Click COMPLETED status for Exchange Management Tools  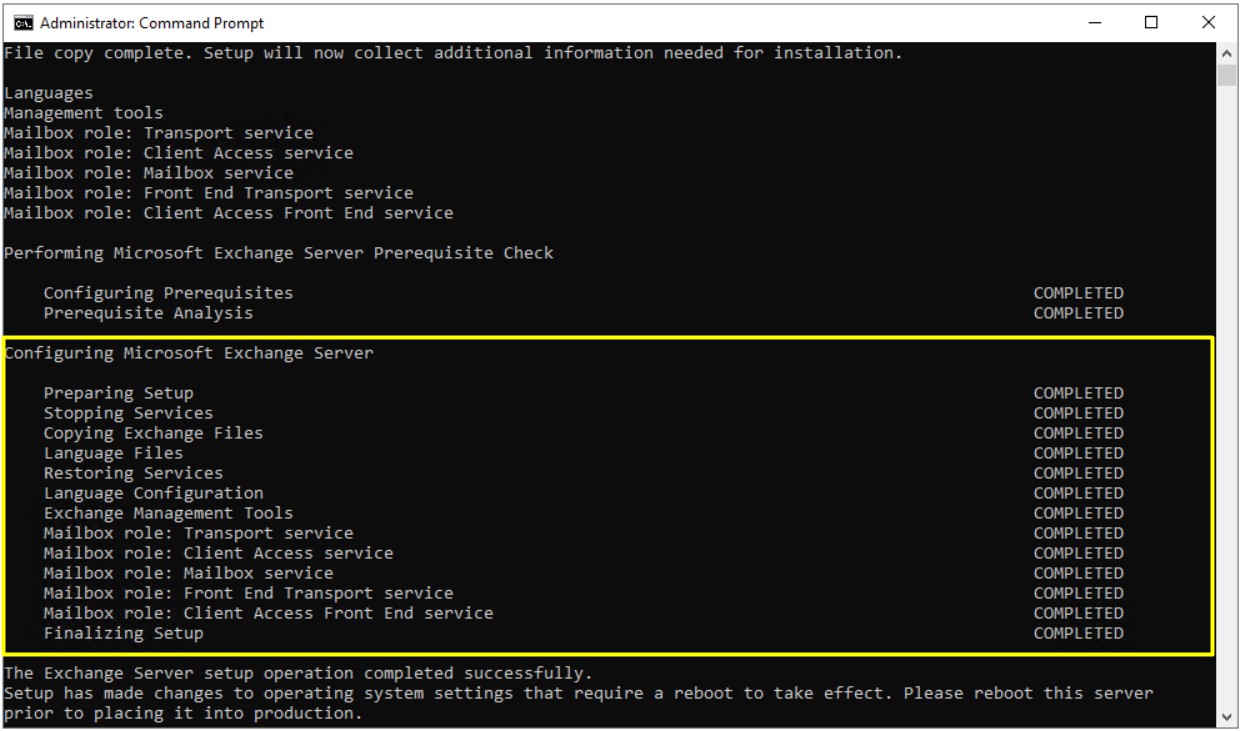click(1079, 513)
